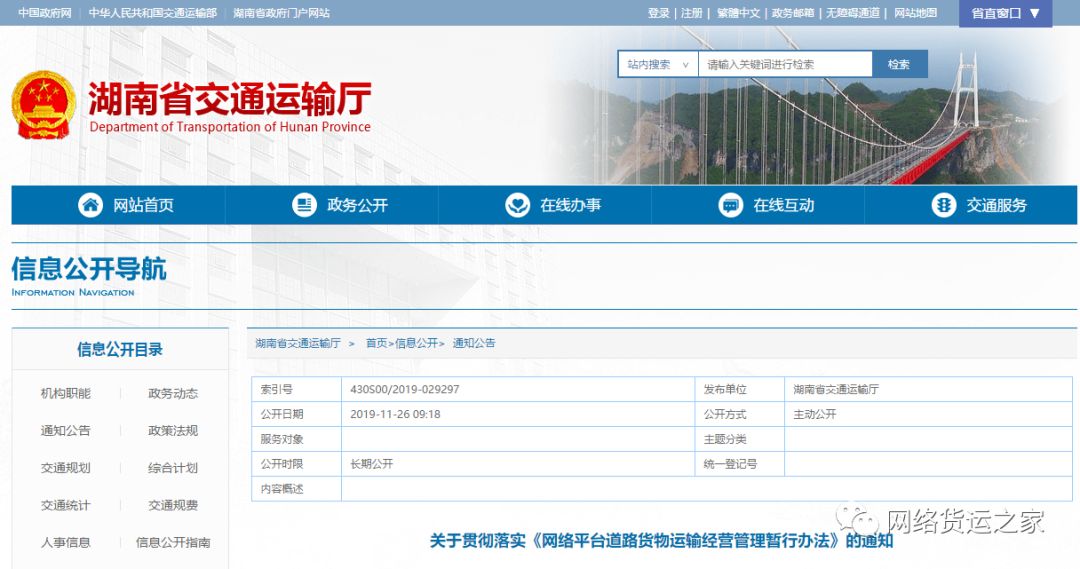Viewport: 1080px width, 569px height.
Task: Click the 在线互动 chat icon
Action: (x=731, y=205)
